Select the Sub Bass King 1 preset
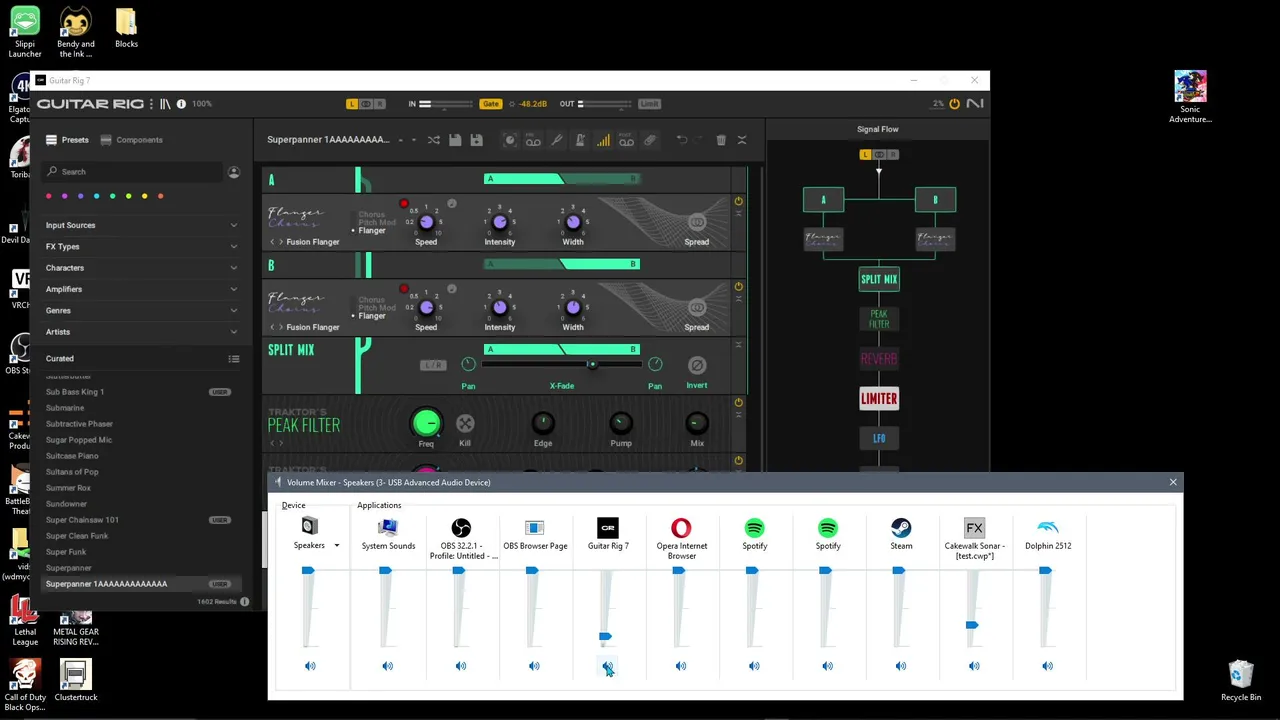 [75, 392]
